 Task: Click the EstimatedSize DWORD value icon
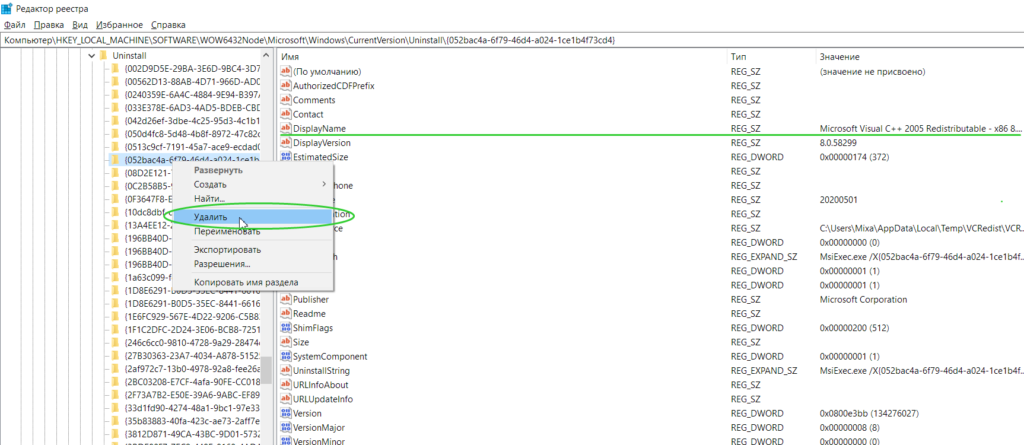pyautogui.click(x=285, y=157)
